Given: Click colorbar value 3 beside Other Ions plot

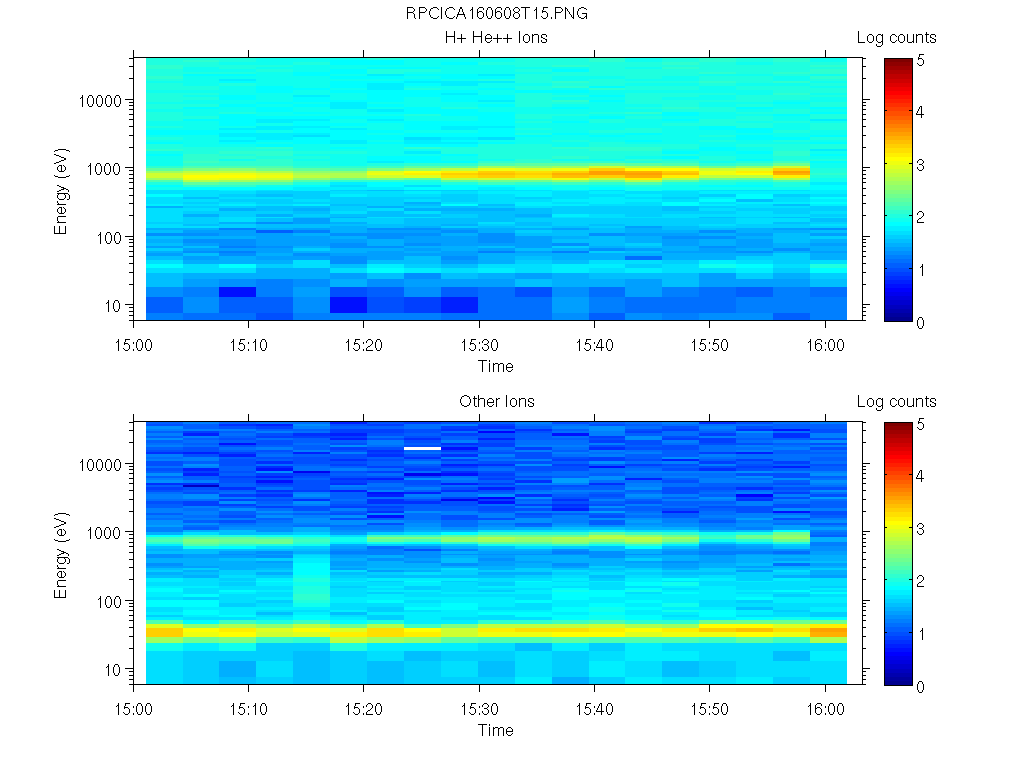Looking at the screenshot, I should tap(920, 529).
